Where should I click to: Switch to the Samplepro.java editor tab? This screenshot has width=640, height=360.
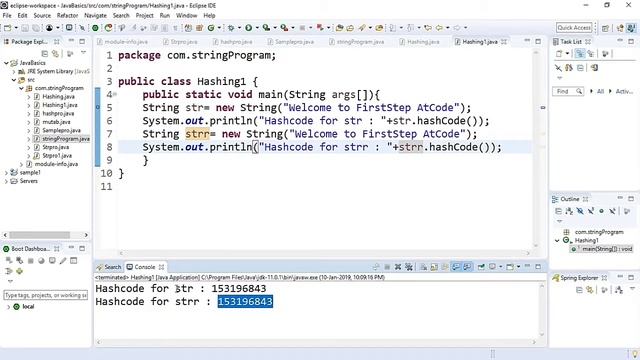point(291,42)
